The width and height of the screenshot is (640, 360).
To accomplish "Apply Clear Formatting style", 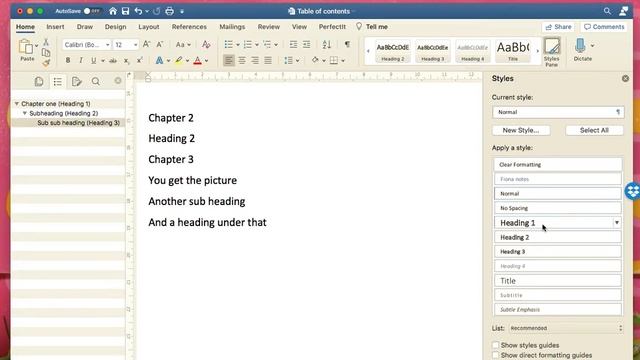I will pyautogui.click(x=558, y=164).
